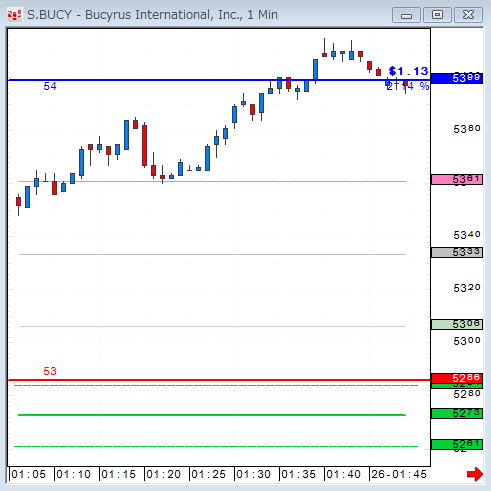Close the S.BUCY chart window
The image size is (491, 491).
(468, 15)
